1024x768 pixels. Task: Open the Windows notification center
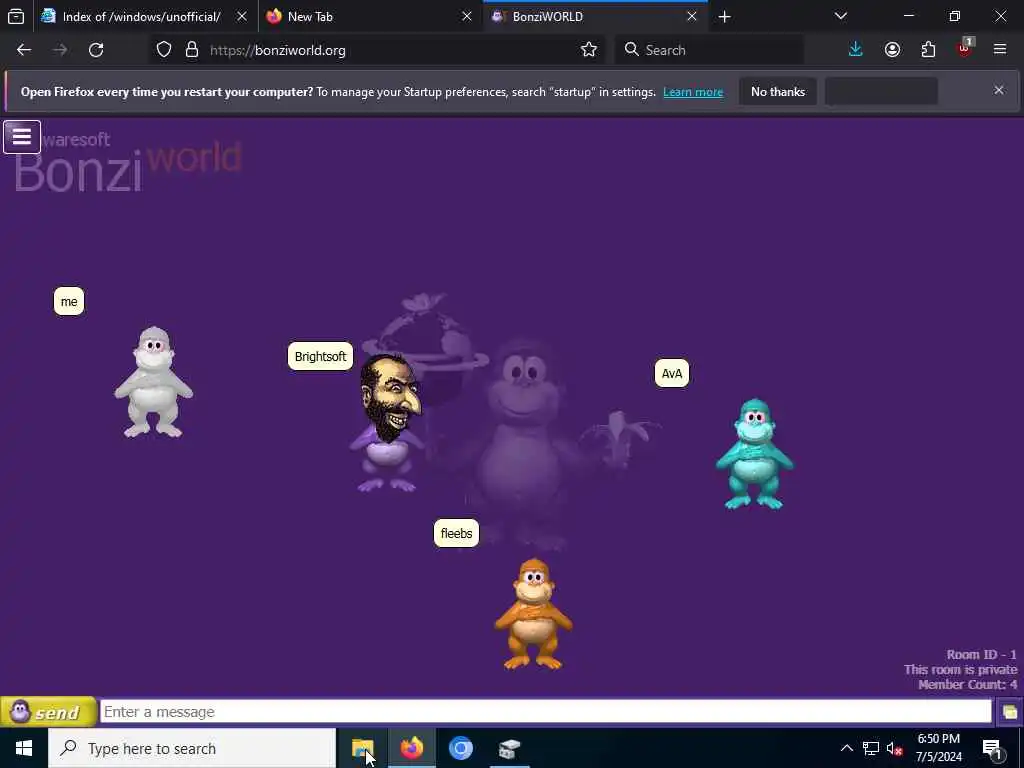(x=992, y=748)
